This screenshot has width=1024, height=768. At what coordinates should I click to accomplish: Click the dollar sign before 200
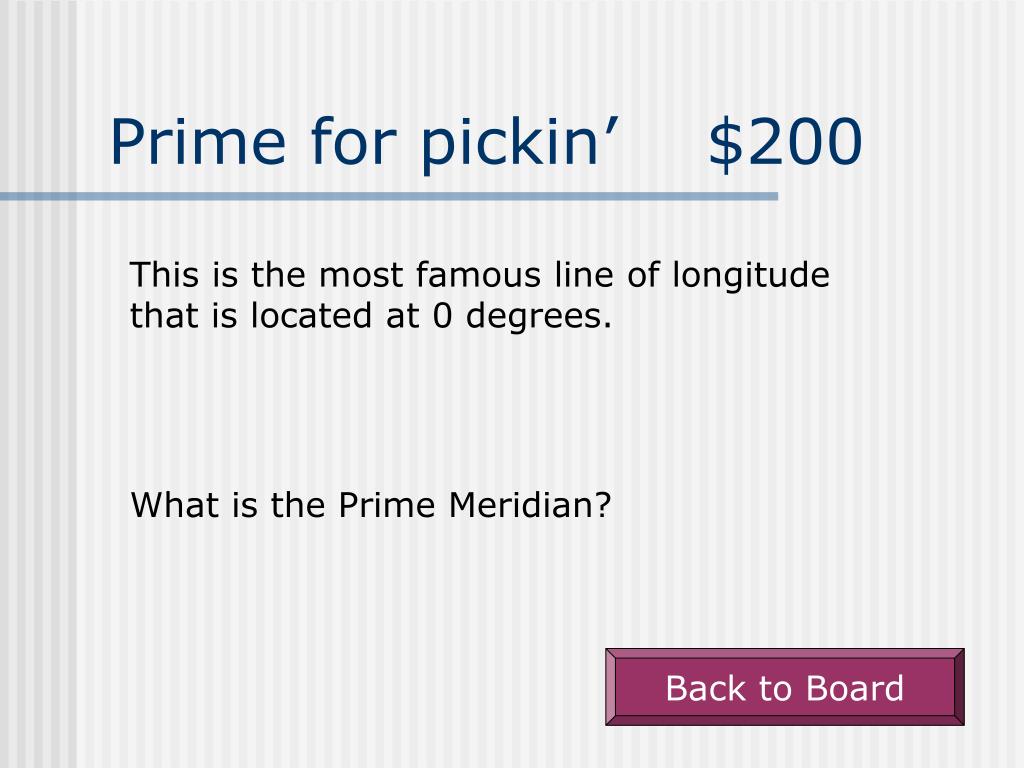click(726, 143)
